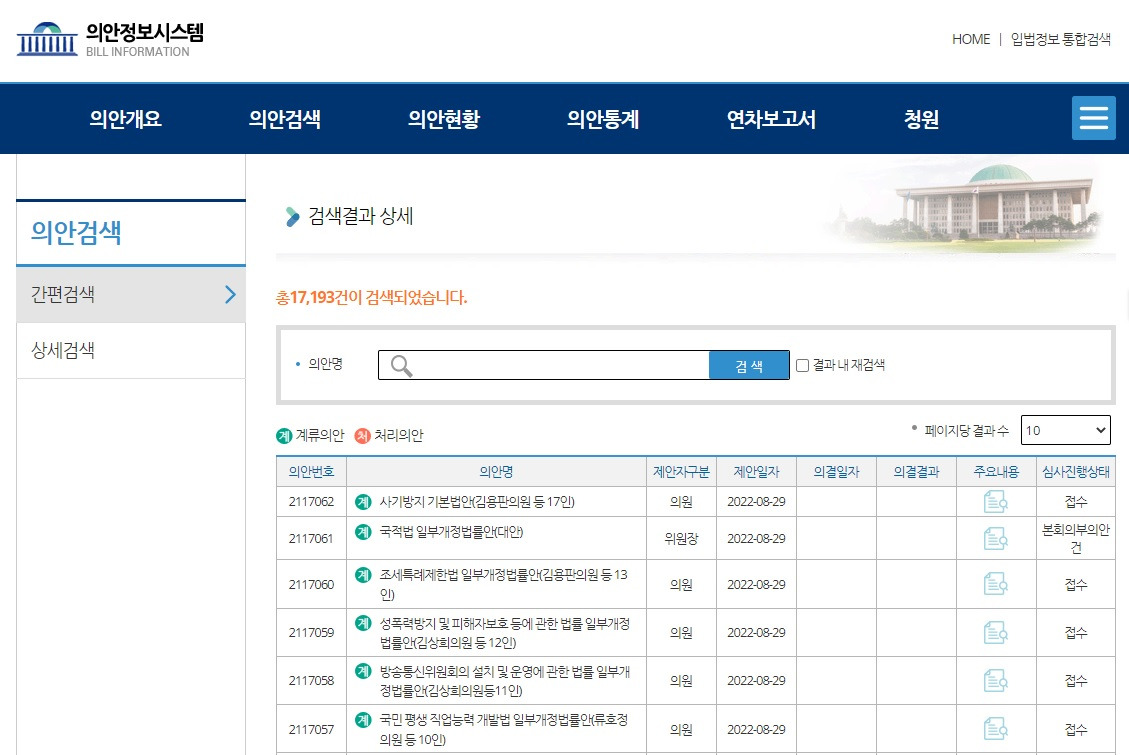This screenshot has height=755, width=1129.
Task: Open document icon for bill 2117060
Action: point(996,584)
